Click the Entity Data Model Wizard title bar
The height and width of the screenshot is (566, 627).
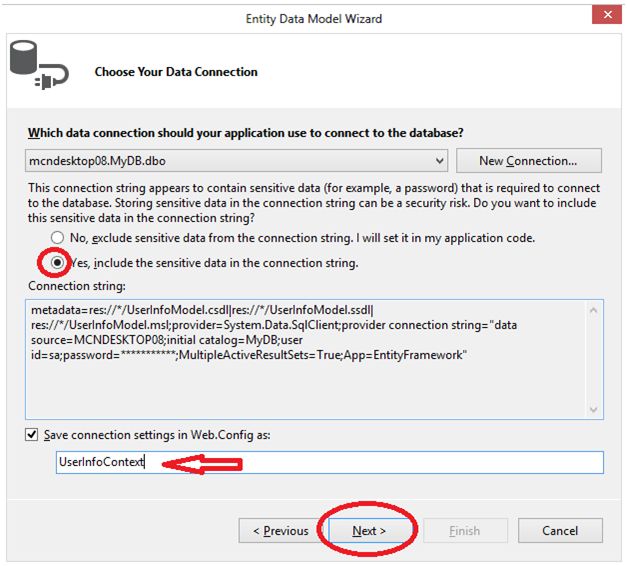(313, 18)
